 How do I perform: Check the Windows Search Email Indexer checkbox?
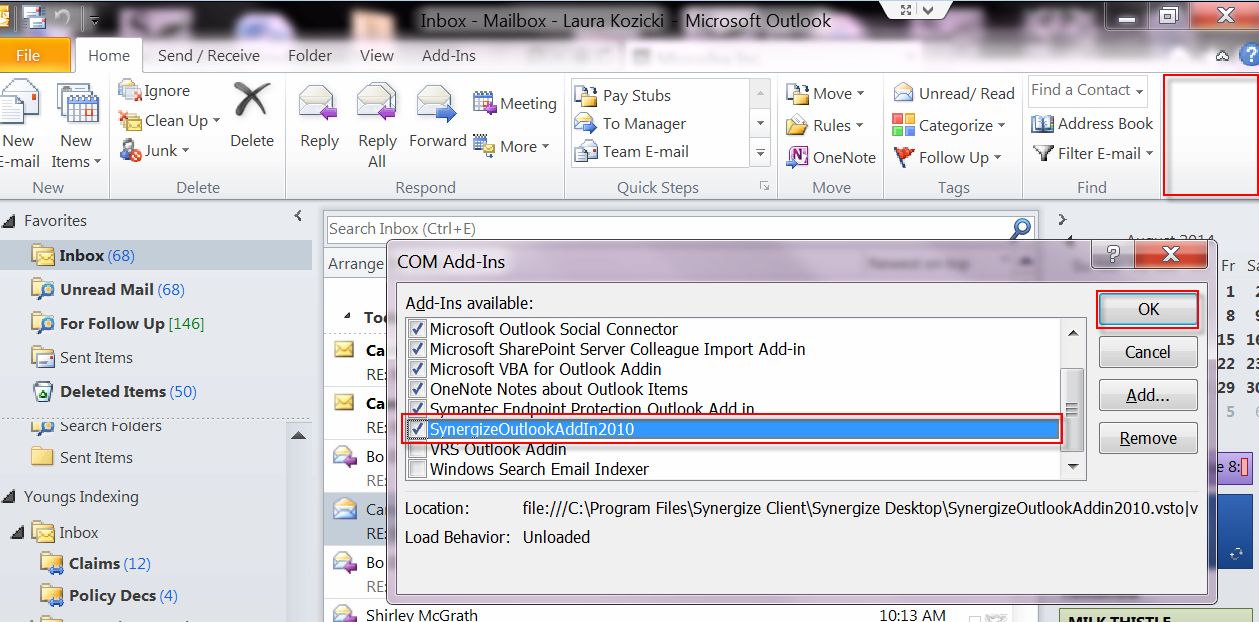pos(417,469)
